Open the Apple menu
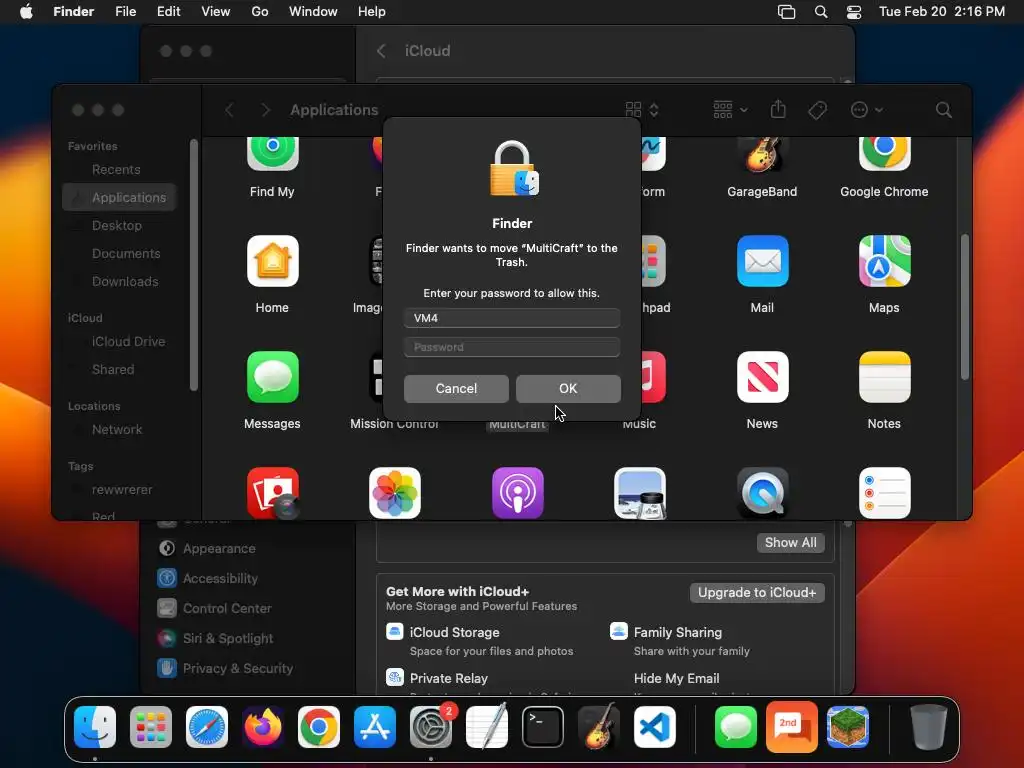 [26, 12]
